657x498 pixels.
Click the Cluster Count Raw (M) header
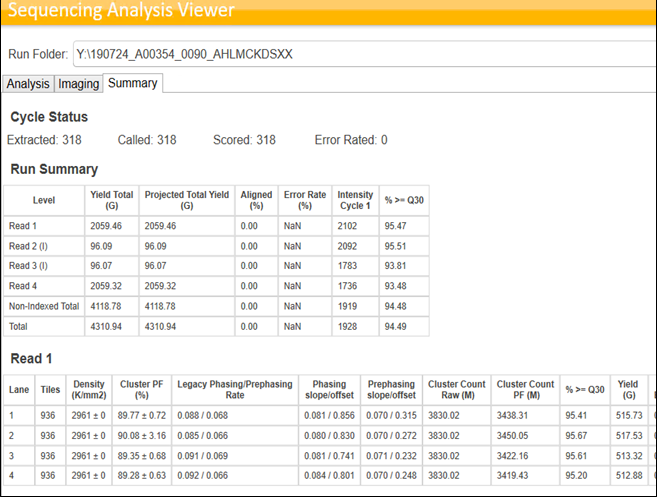[x=457, y=390]
